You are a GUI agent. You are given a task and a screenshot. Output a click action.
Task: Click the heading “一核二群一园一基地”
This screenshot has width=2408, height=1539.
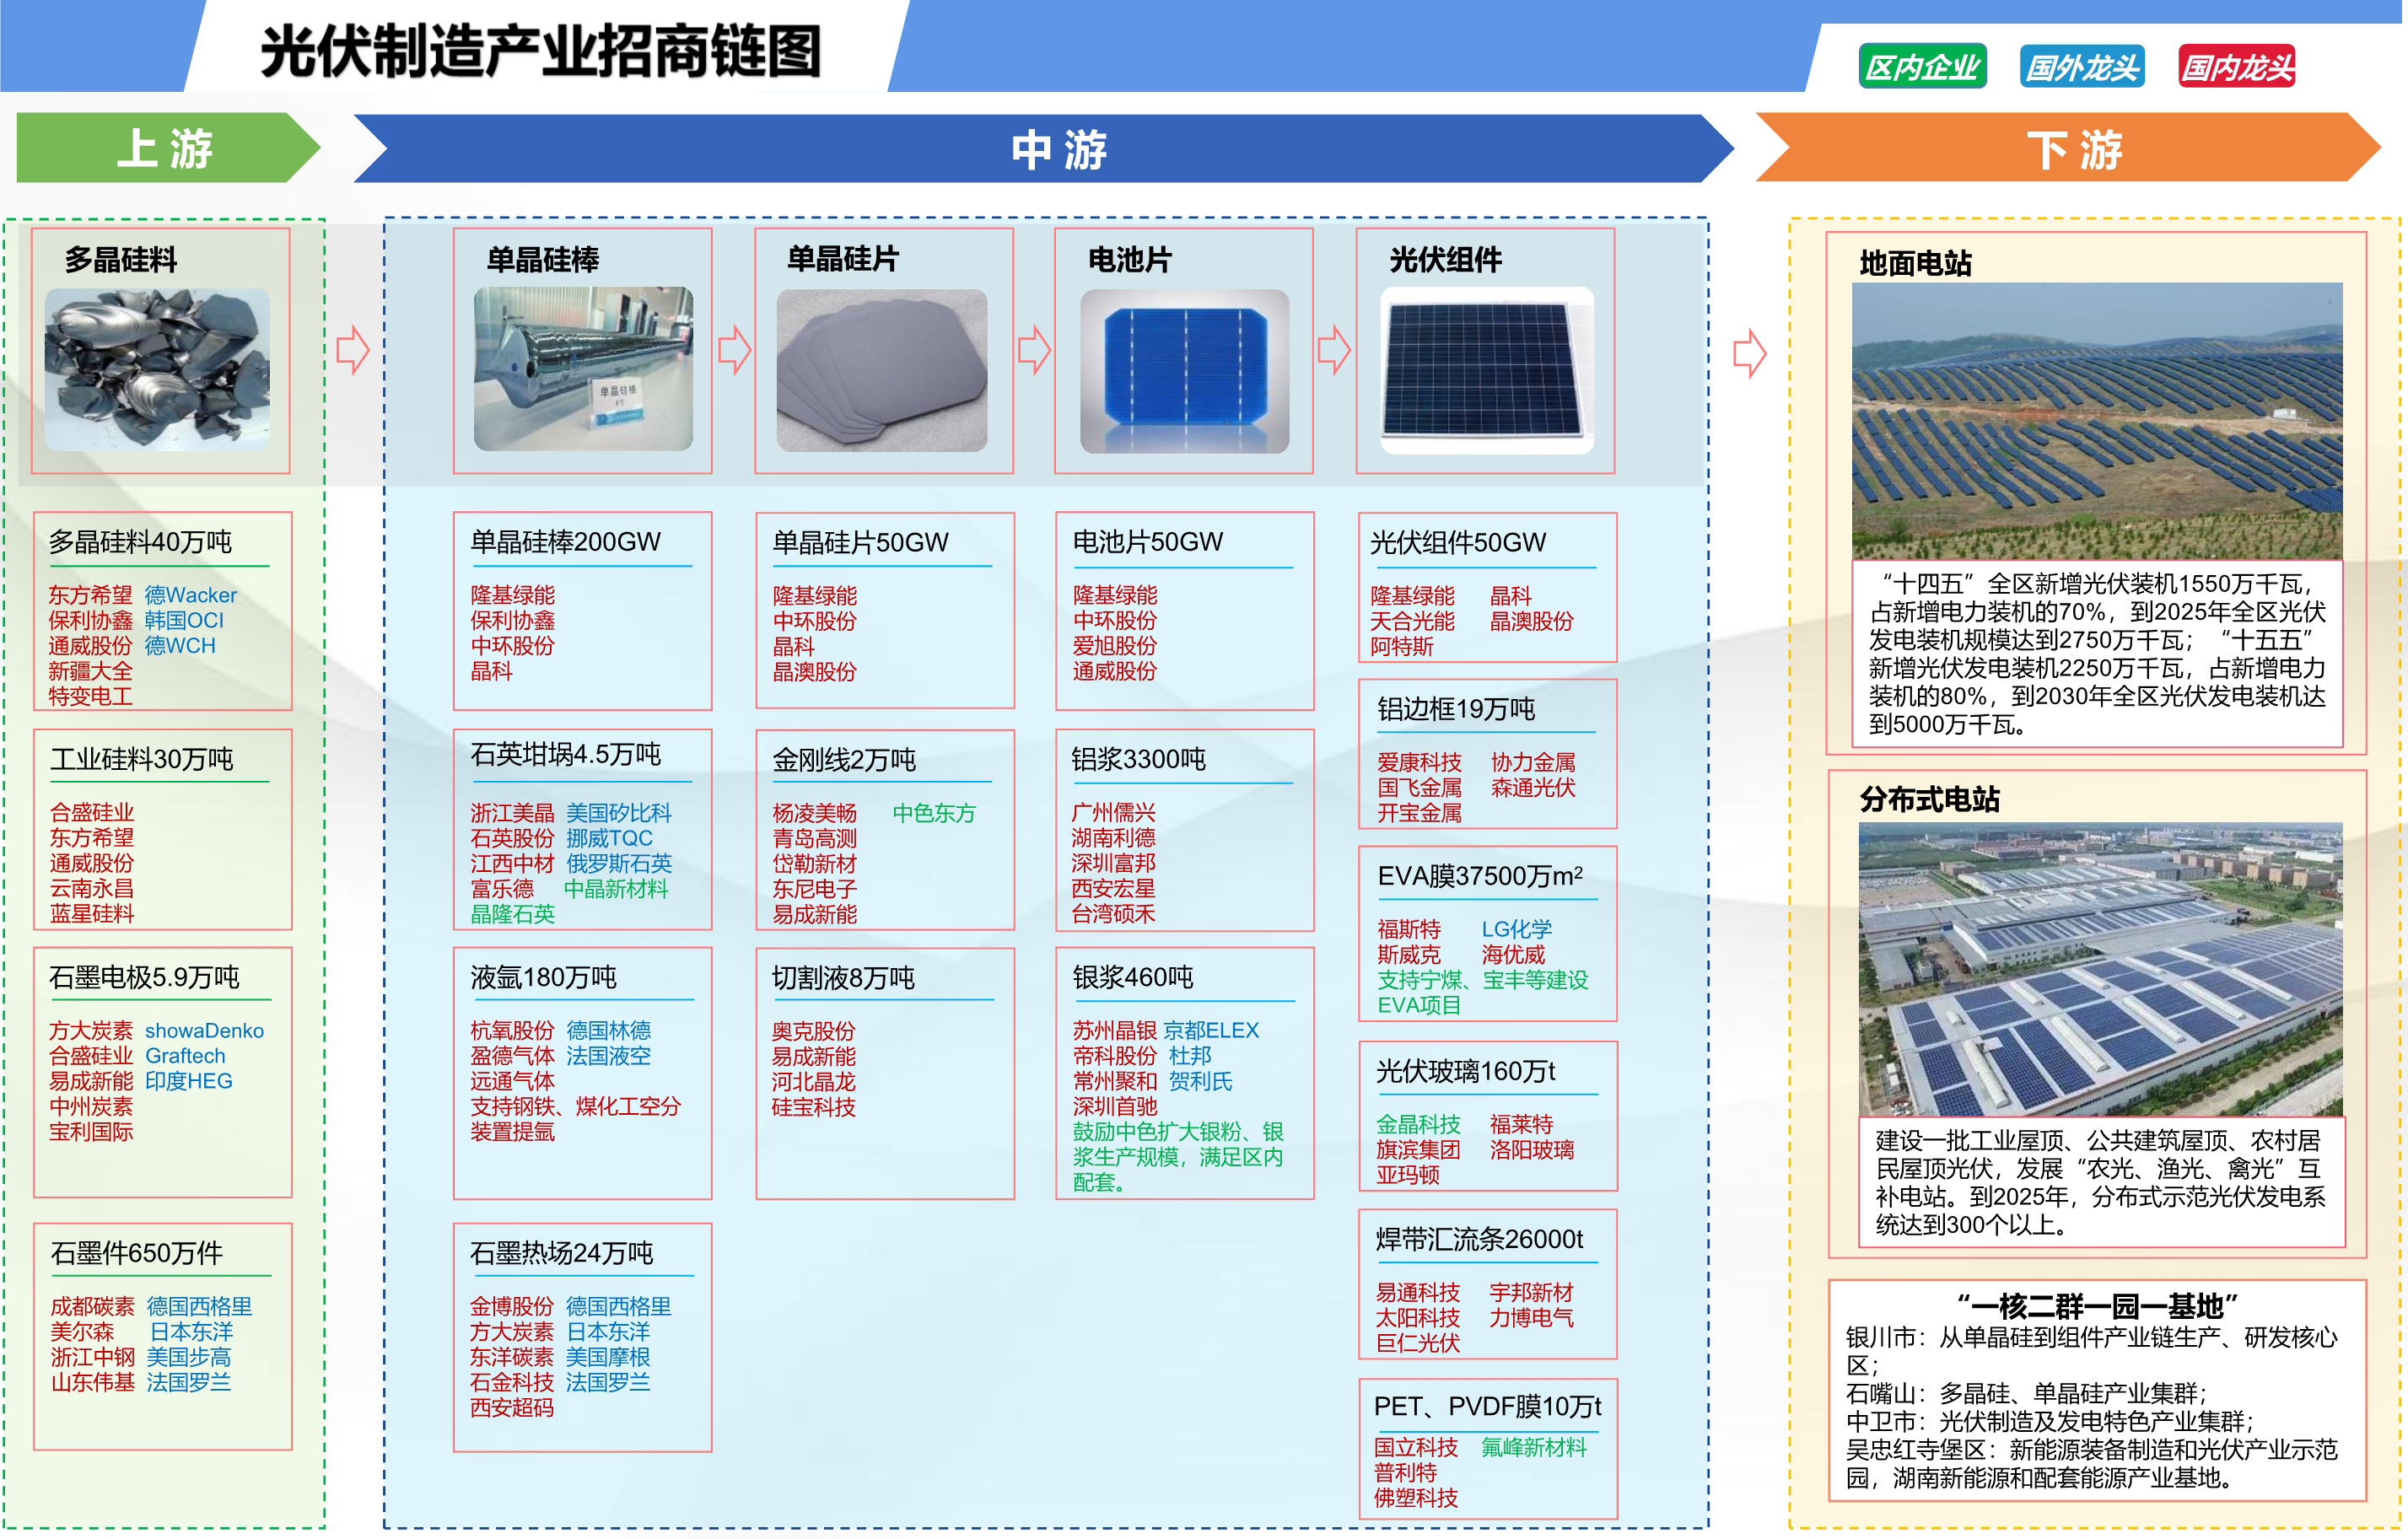point(2097,1306)
